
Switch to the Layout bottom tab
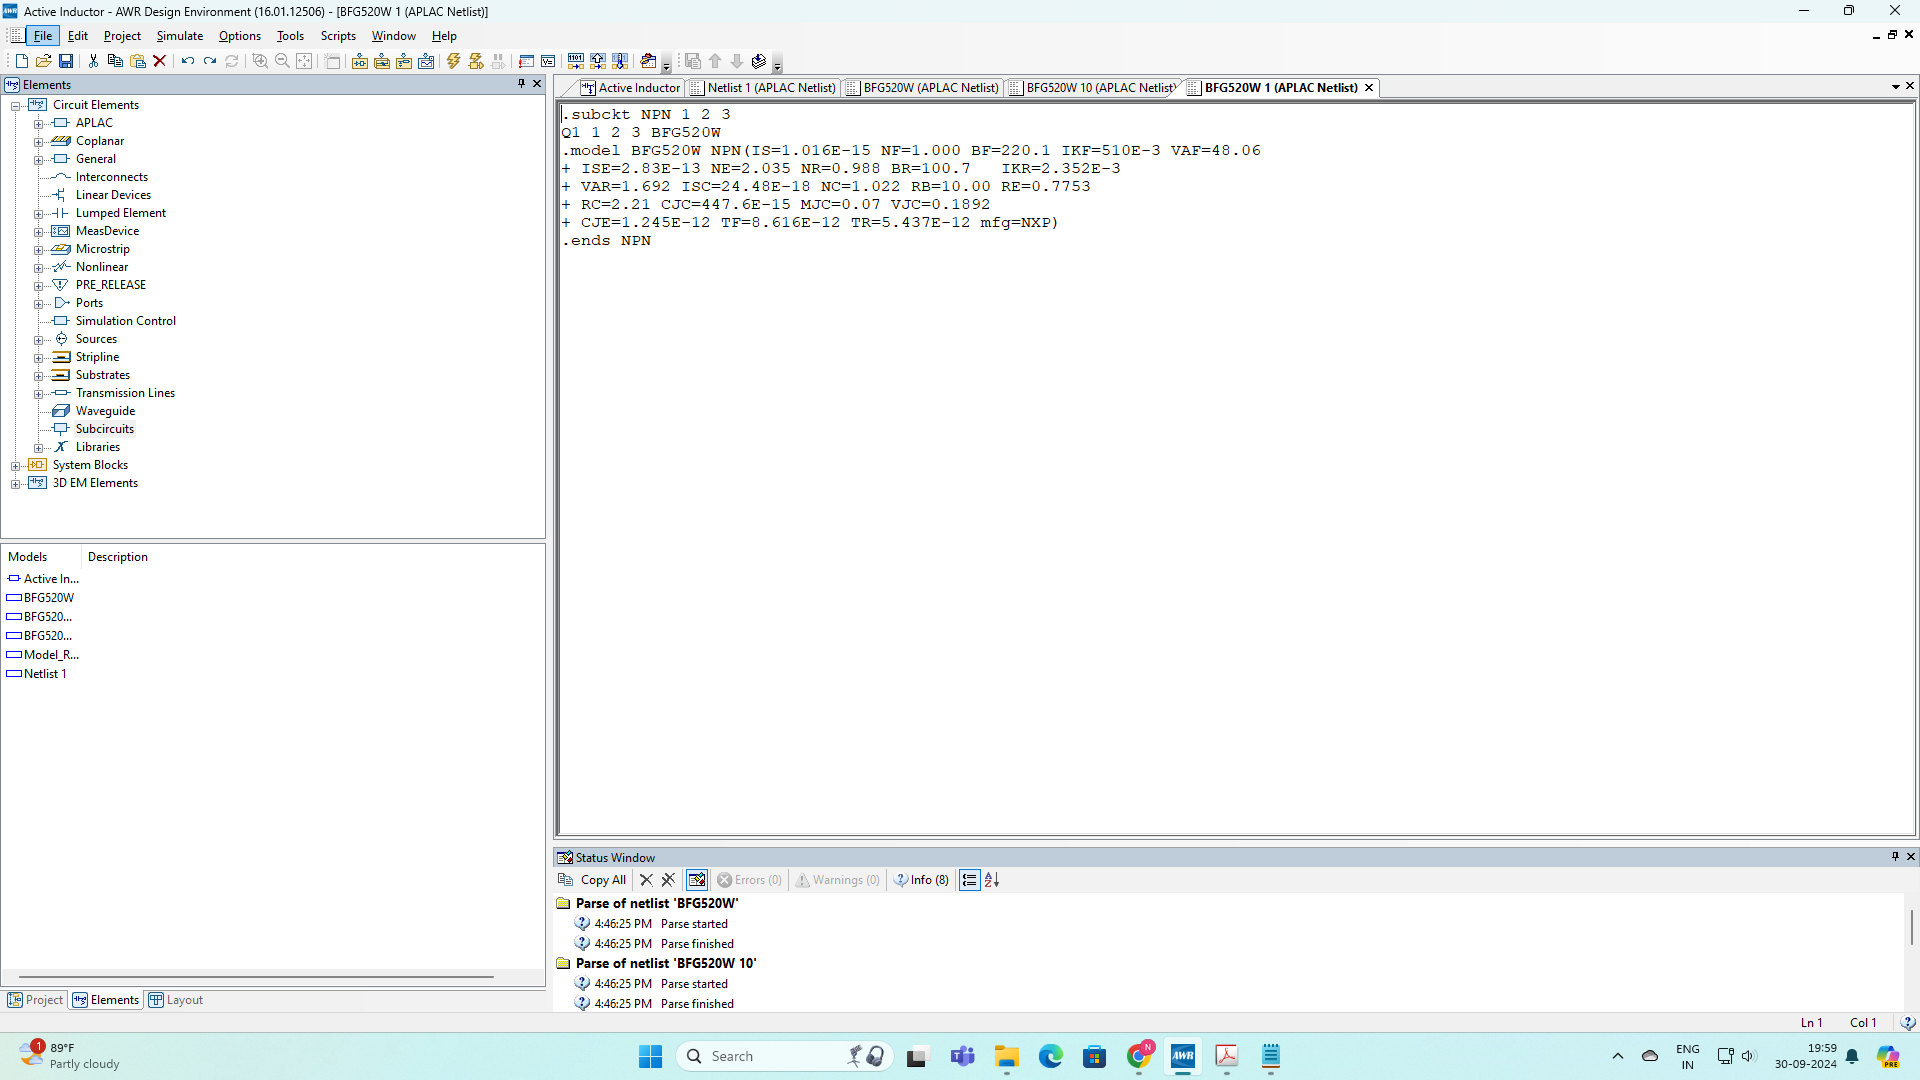tap(176, 1000)
